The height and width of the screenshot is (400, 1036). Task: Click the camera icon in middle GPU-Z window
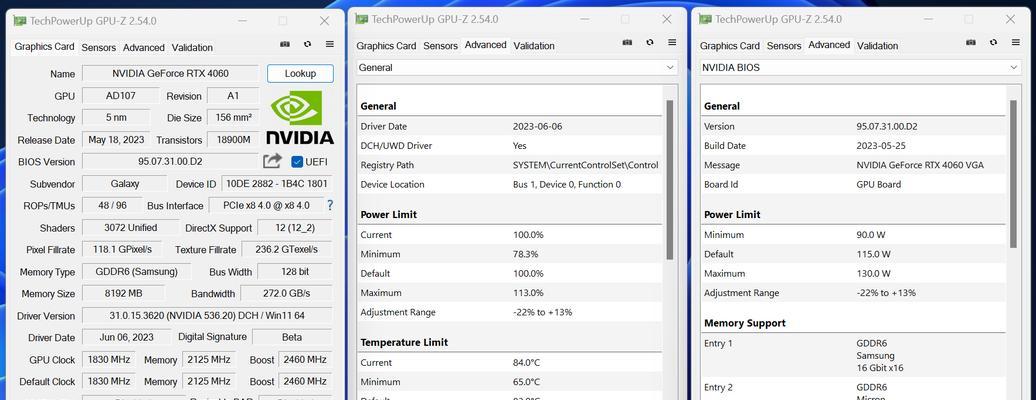coord(627,42)
